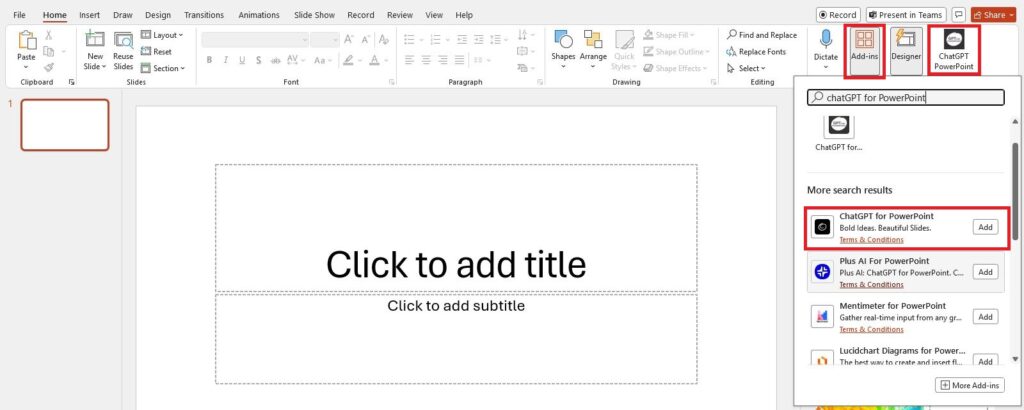Select slide 1 thumbnail
The width and height of the screenshot is (1024, 410).
point(65,125)
